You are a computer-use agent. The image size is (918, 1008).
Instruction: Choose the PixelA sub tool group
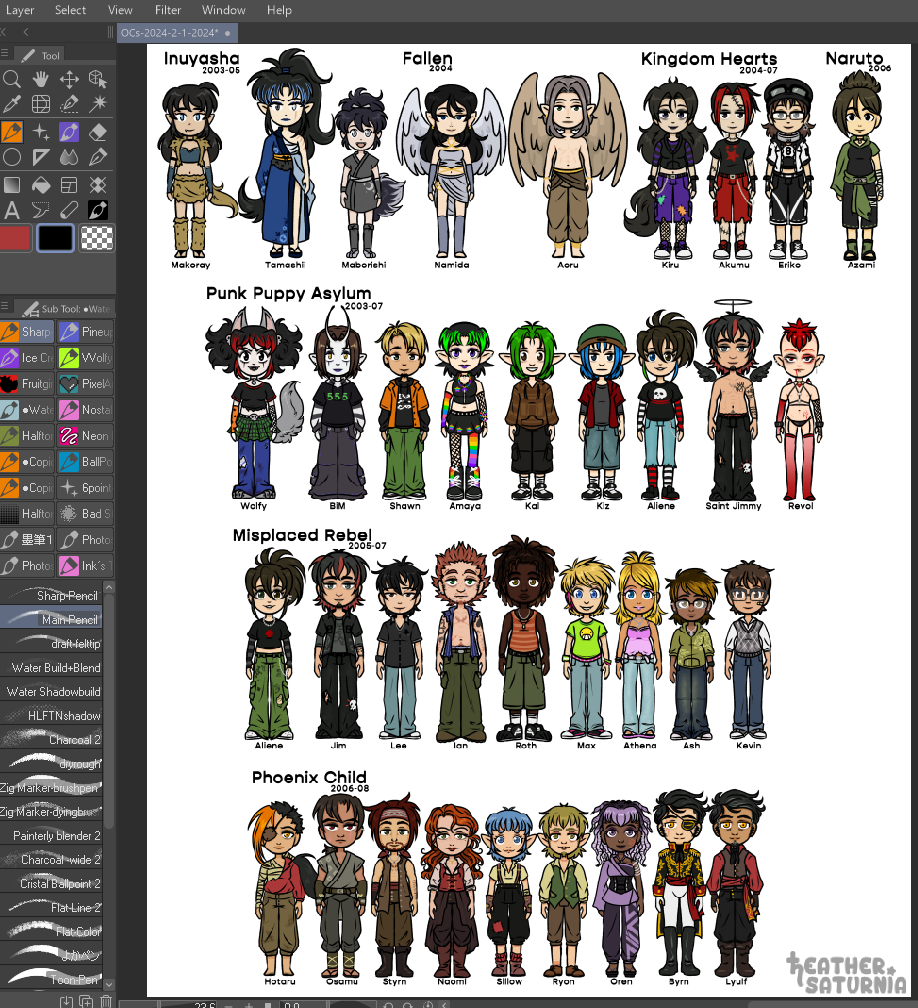pyautogui.click(x=86, y=384)
